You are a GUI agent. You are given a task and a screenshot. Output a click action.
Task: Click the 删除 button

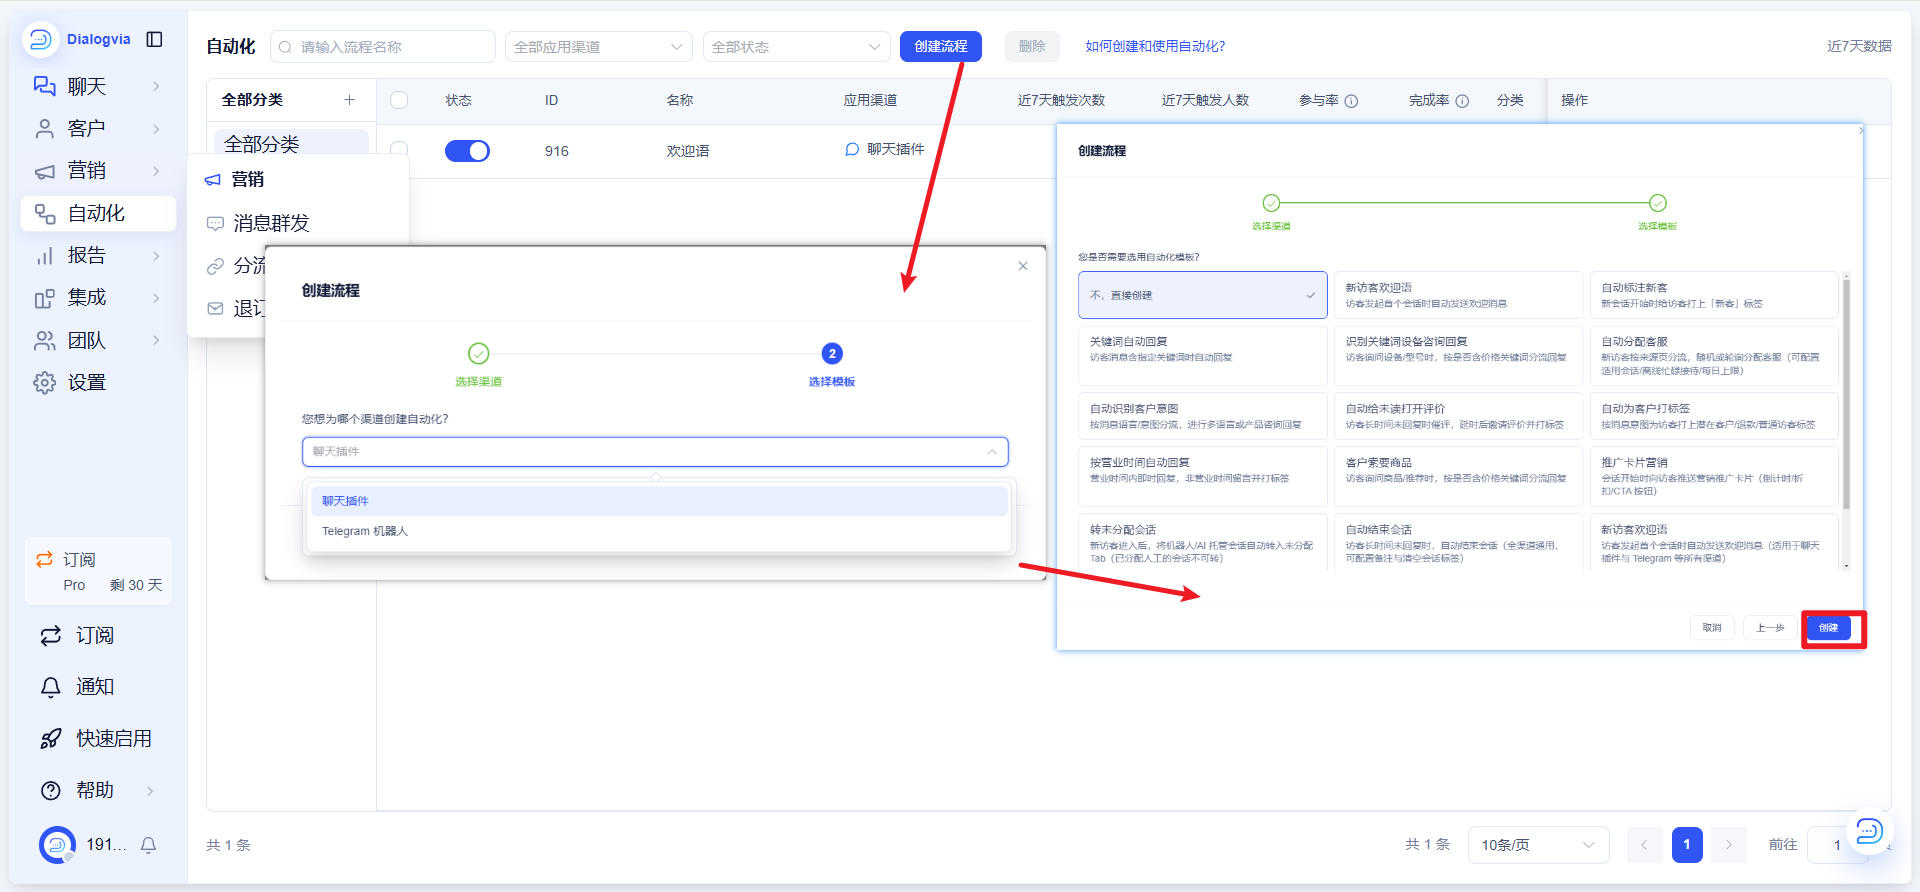pyautogui.click(x=1032, y=47)
